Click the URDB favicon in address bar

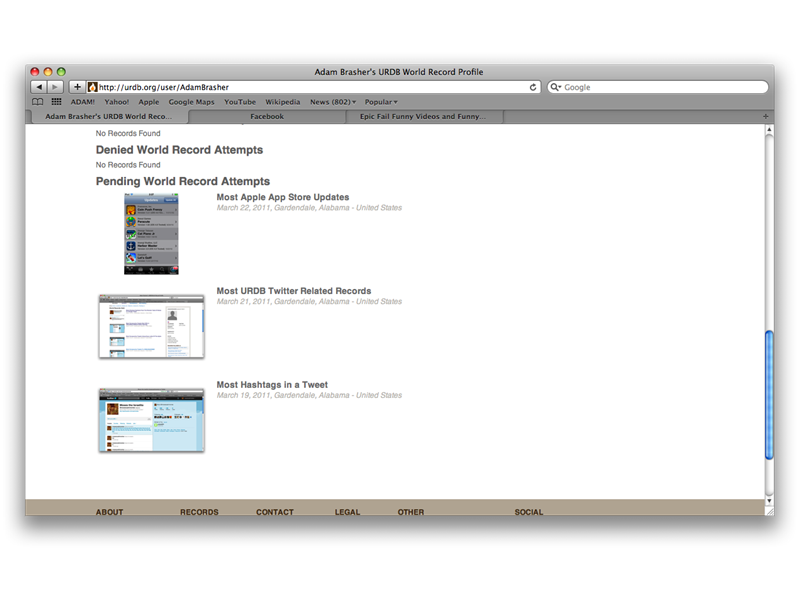pos(92,87)
